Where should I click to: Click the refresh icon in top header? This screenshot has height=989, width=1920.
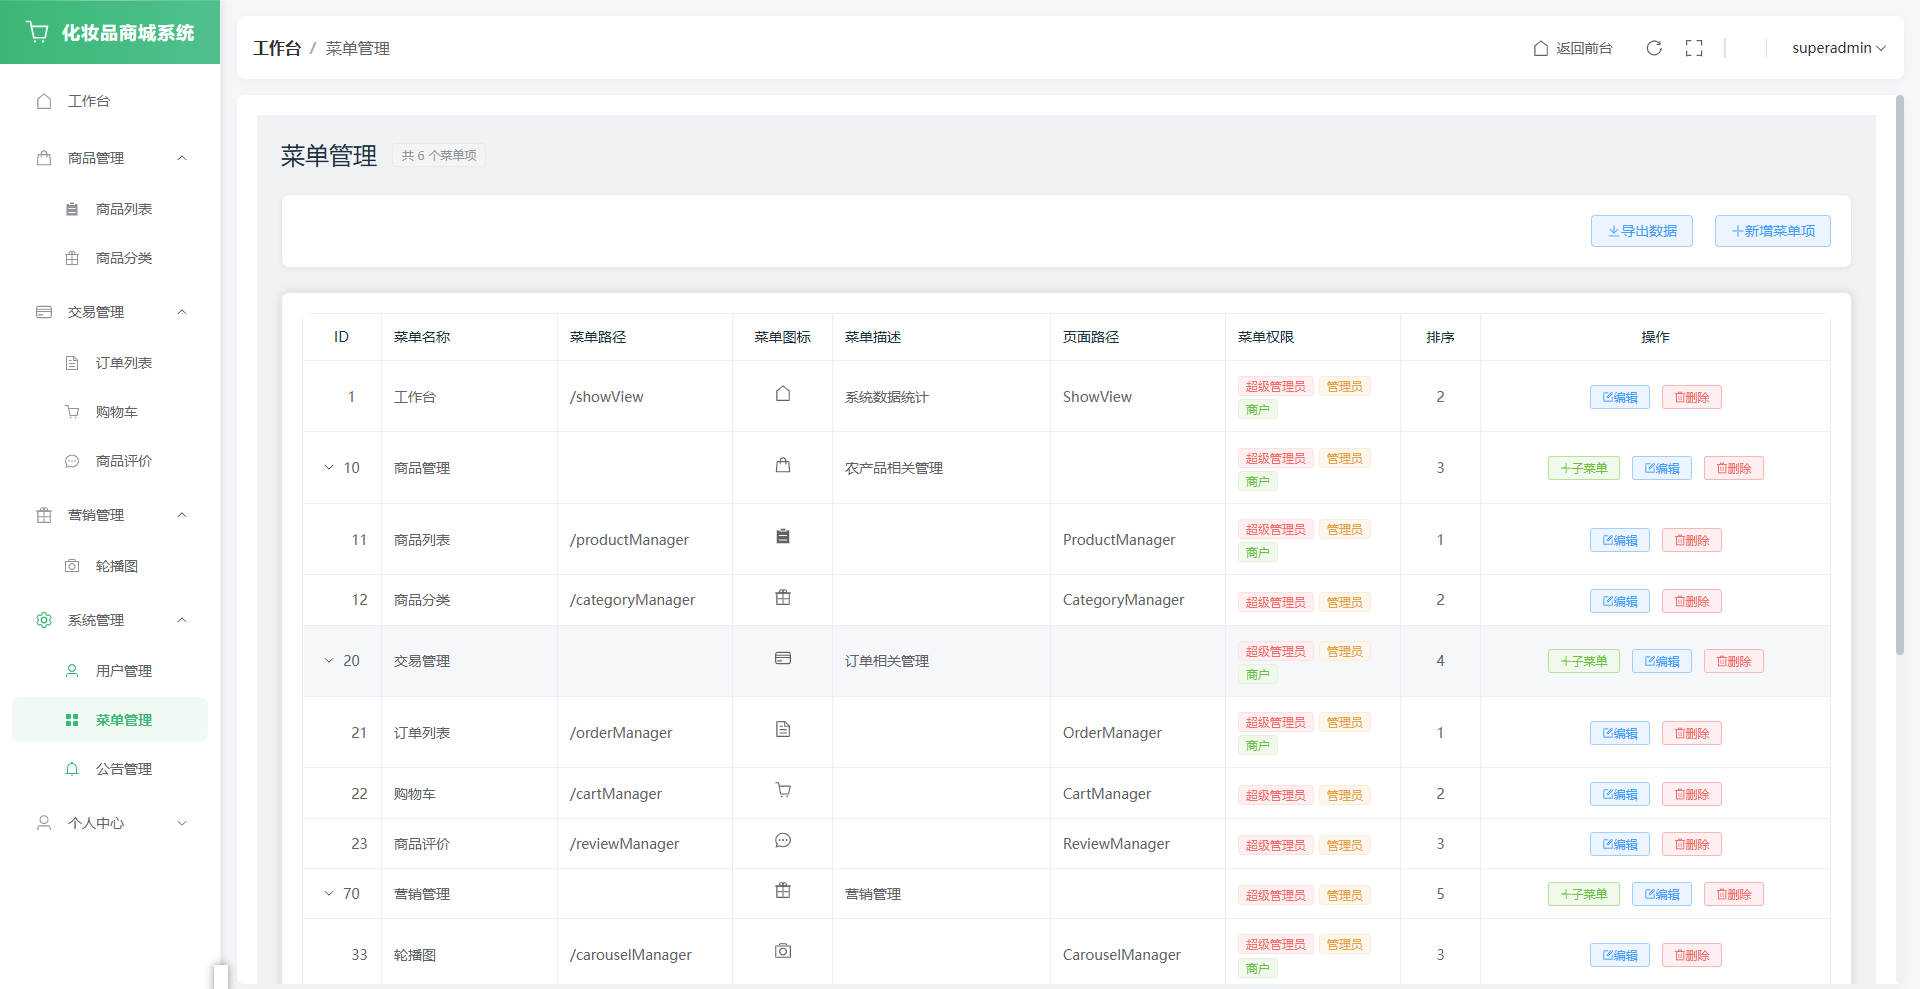(1654, 48)
